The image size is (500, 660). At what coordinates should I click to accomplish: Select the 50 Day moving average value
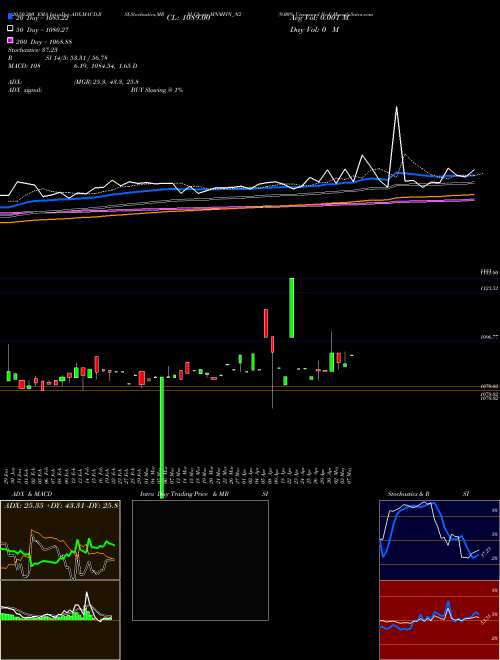43,30
